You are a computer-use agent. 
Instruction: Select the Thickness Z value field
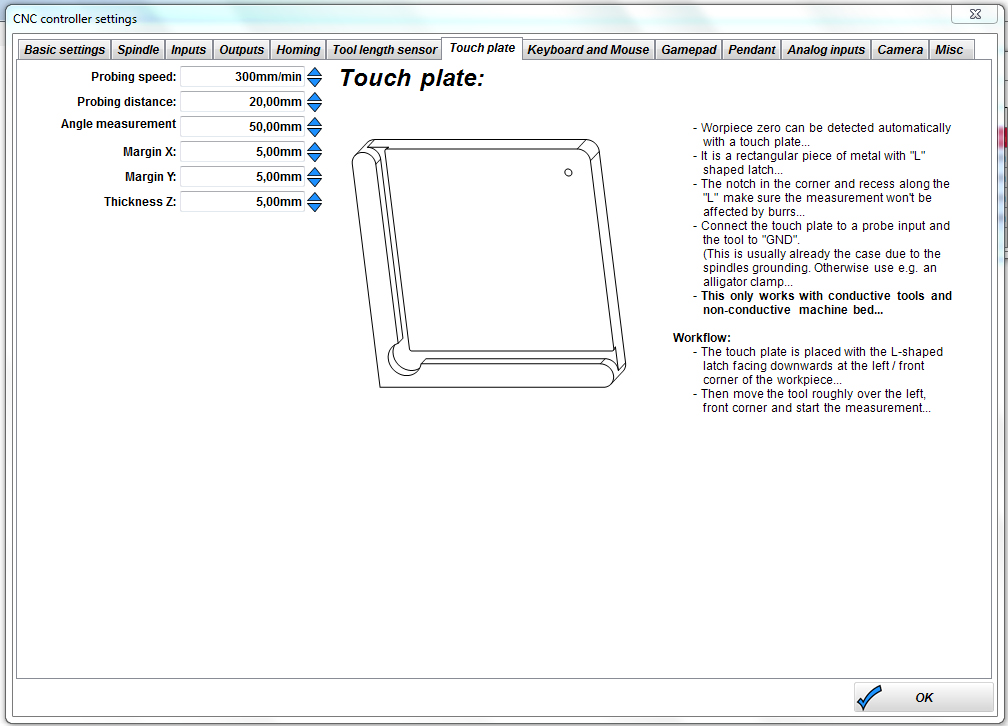tap(242, 202)
